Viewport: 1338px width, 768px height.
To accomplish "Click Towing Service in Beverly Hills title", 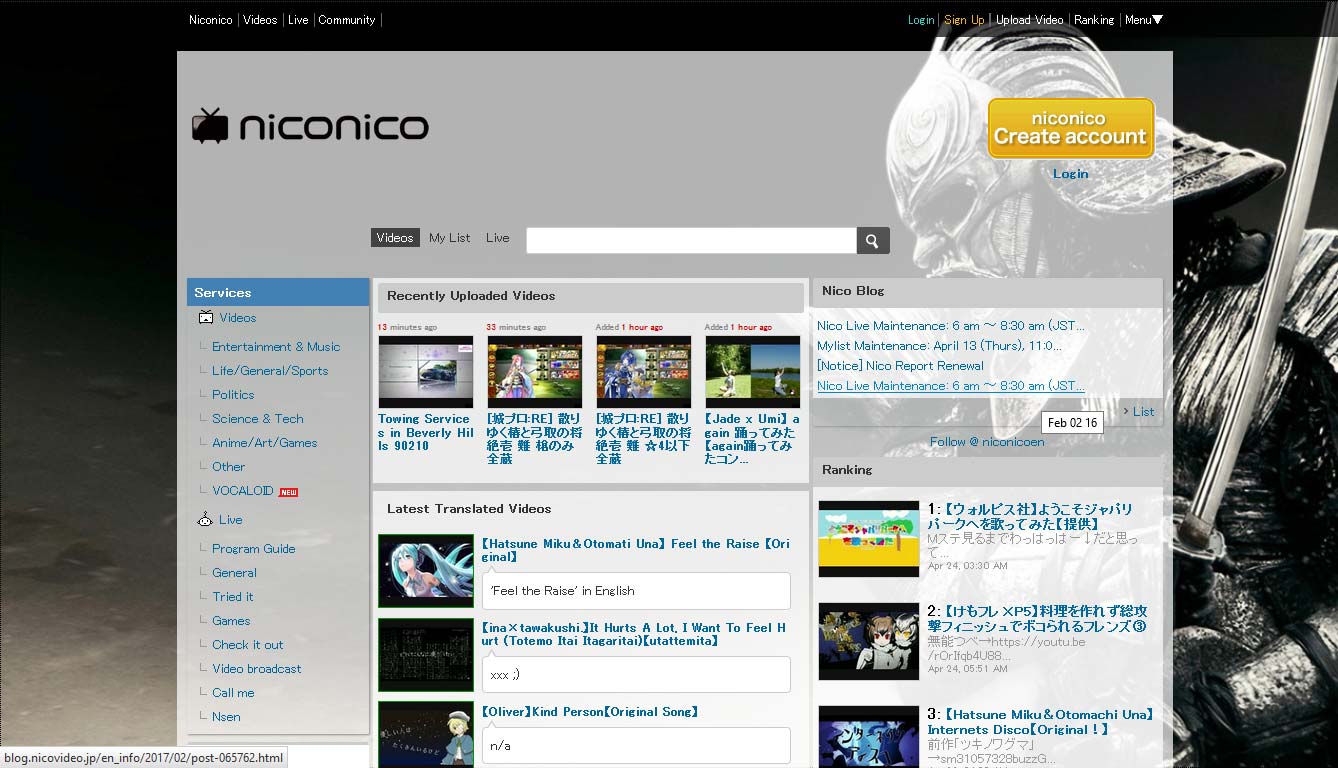I will coord(426,432).
